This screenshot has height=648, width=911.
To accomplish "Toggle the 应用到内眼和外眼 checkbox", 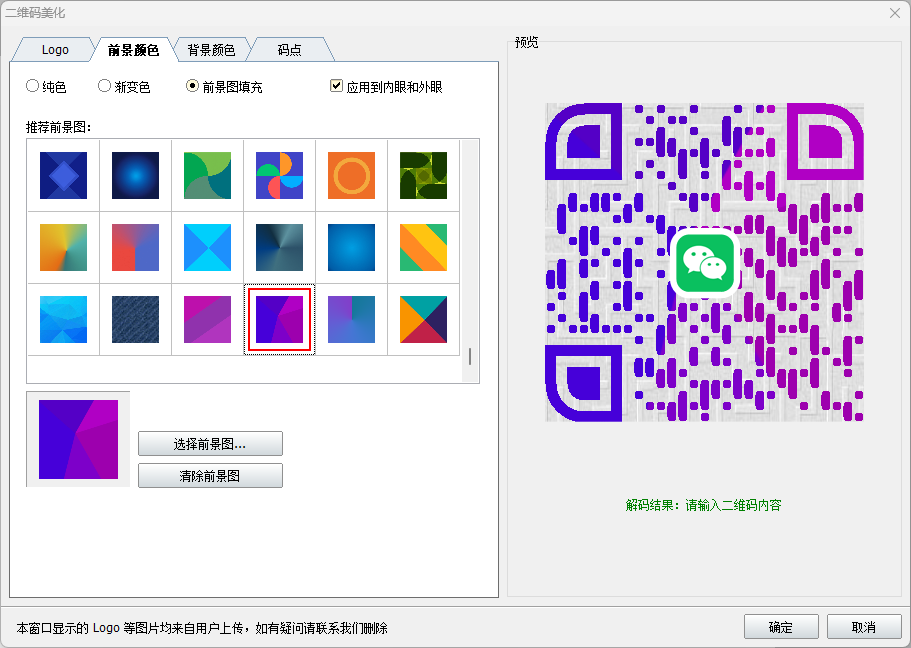I will click(336, 86).
